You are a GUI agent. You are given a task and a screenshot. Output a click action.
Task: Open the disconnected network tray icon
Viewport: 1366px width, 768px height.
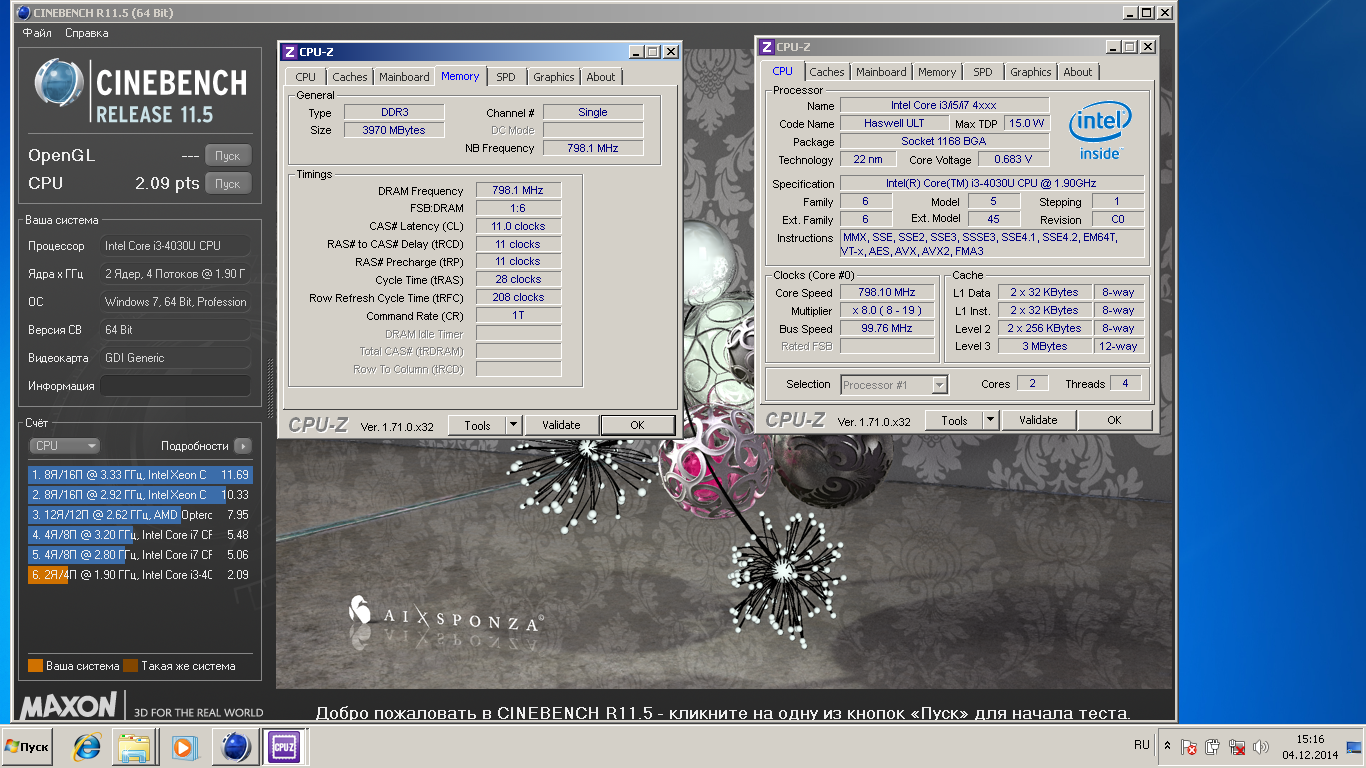coord(1237,747)
